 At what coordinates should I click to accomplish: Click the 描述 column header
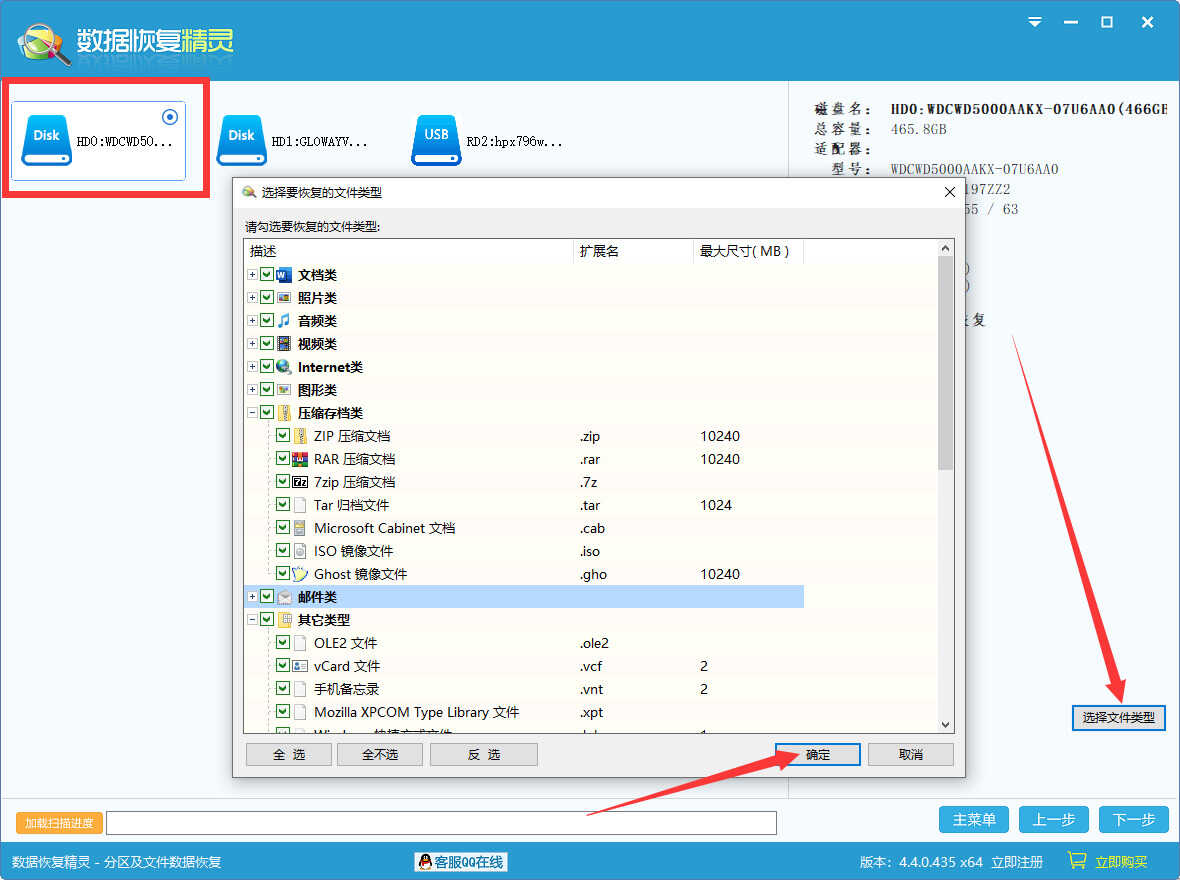tap(409, 251)
